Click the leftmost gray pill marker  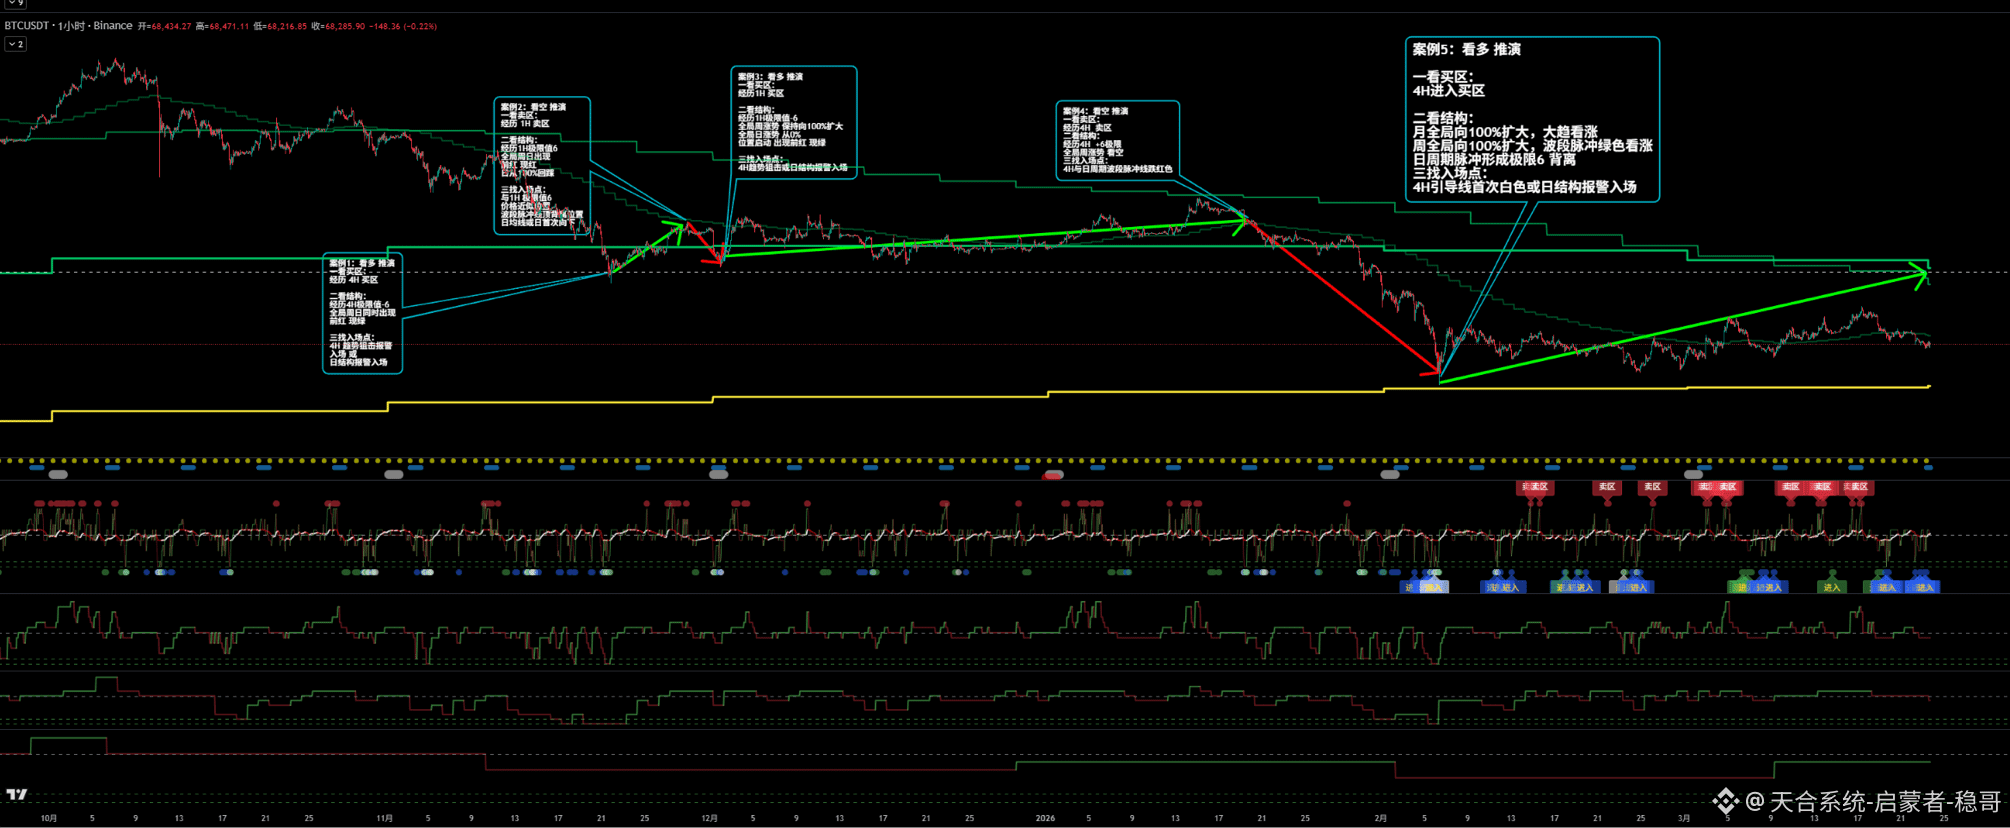pos(58,474)
